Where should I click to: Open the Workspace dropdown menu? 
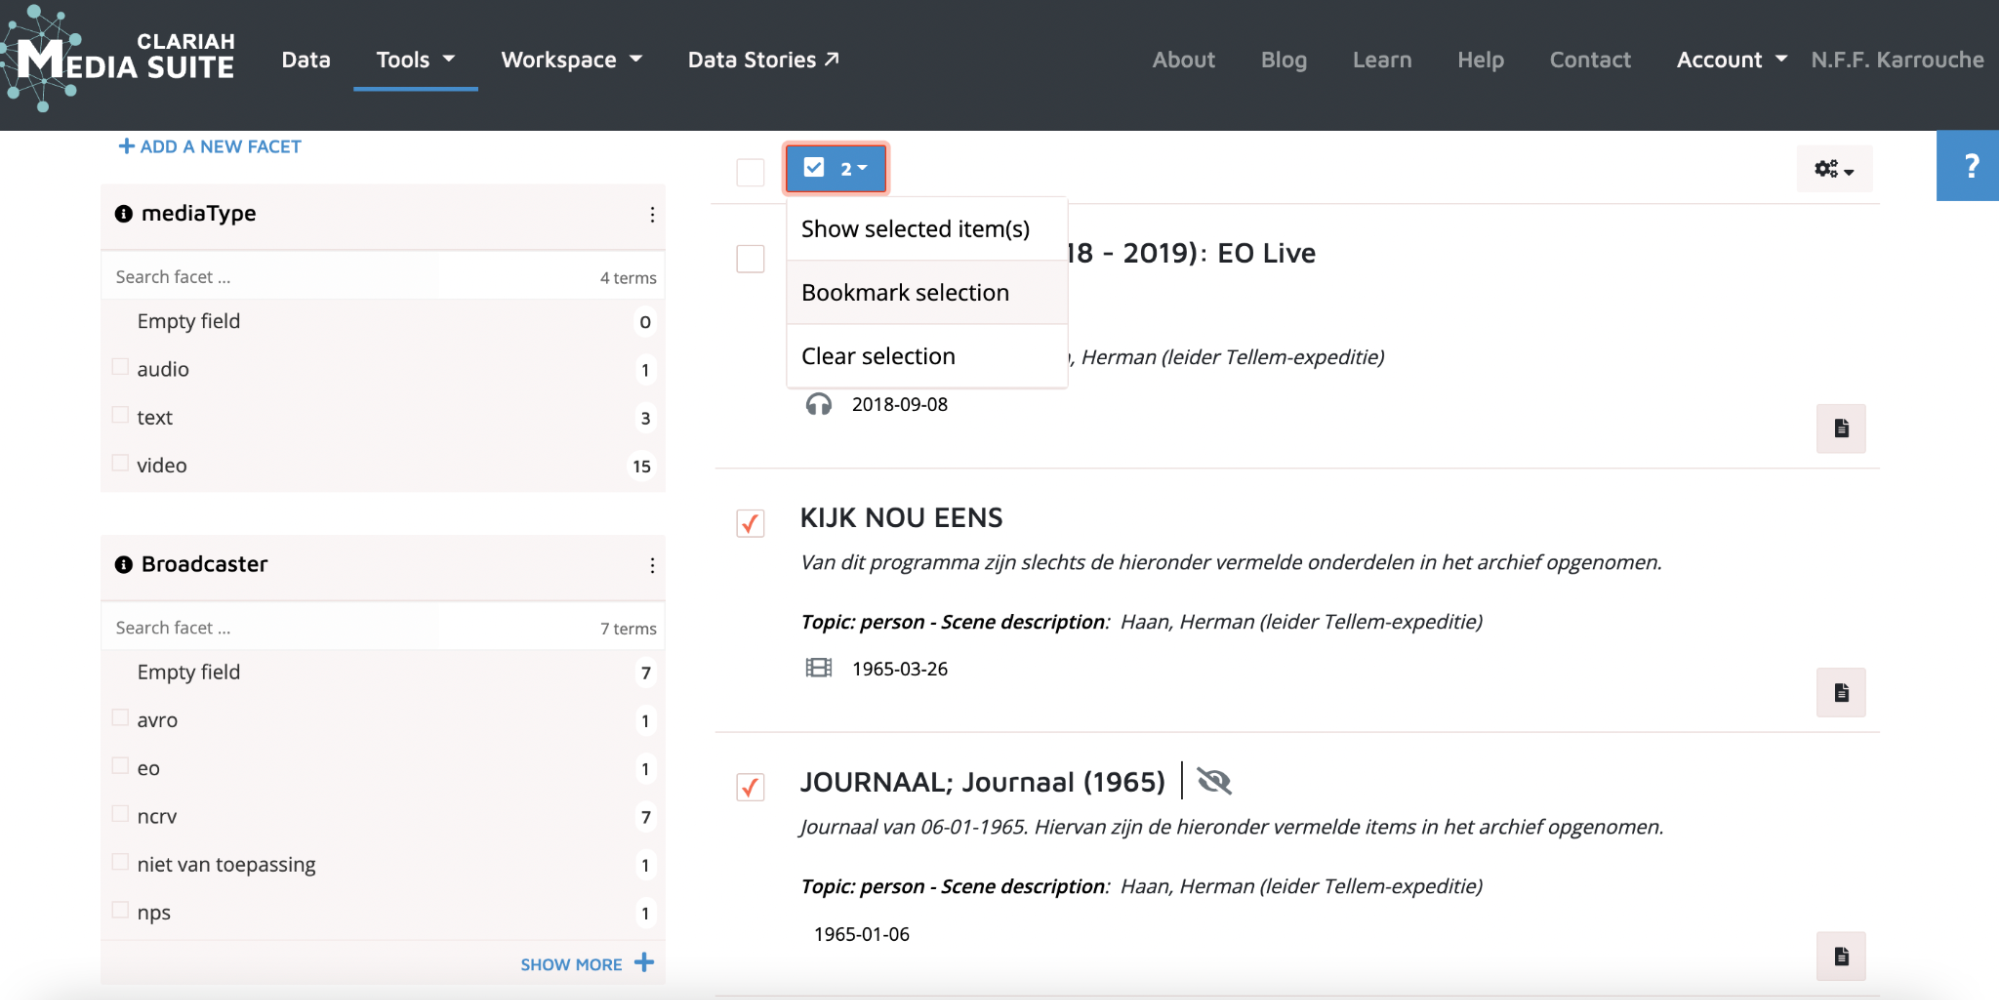point(571,60)
